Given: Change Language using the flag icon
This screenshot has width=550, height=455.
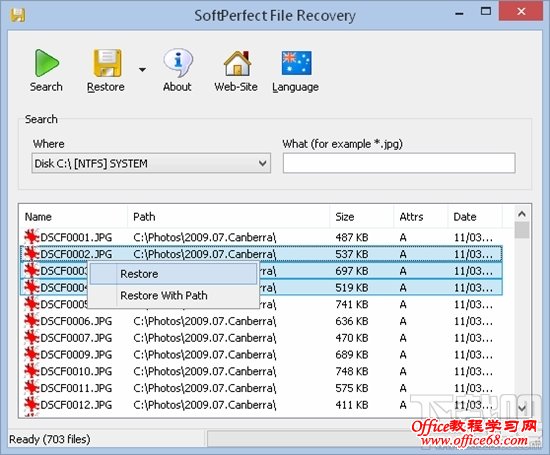Looking at the screenshot, I should click(x=296, y=71).
